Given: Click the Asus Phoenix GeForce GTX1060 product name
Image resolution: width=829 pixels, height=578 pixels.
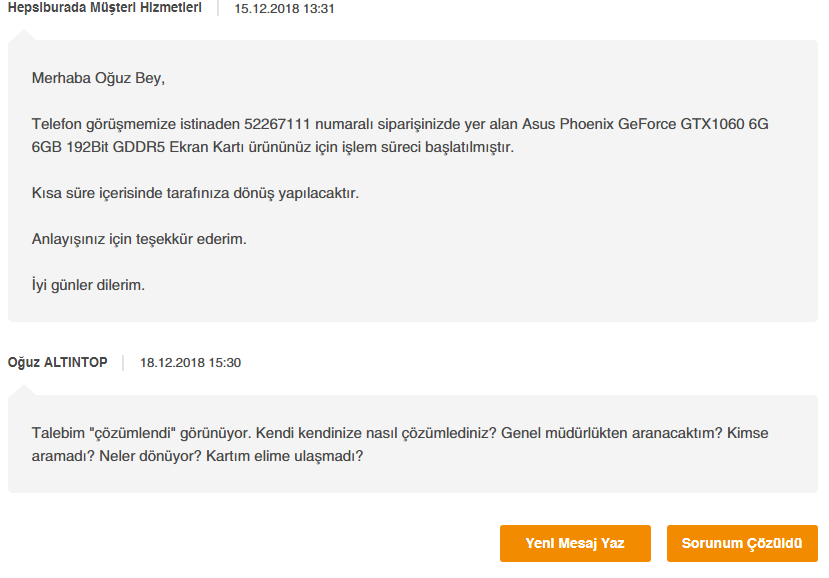Looking at the screenshot, I should tap(633, 124).
